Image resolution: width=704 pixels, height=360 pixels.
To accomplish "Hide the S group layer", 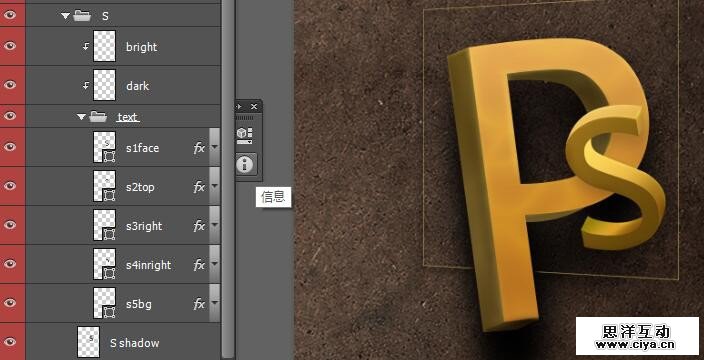I will (9, 15).
